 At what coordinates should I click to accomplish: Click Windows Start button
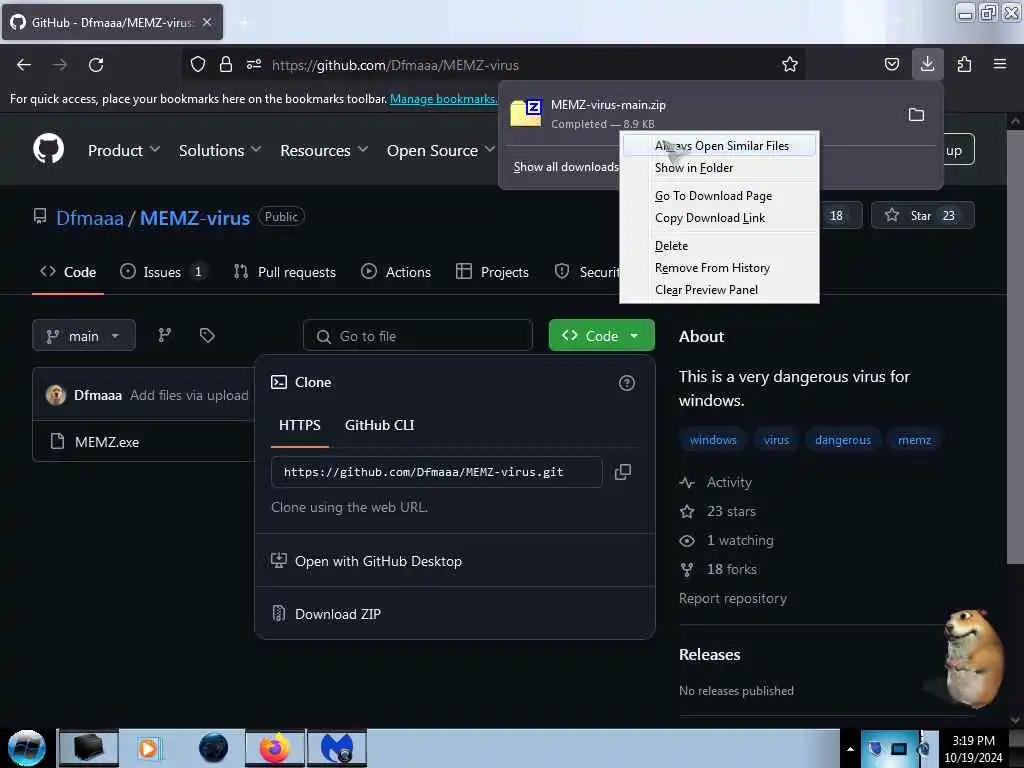point(27,748)
